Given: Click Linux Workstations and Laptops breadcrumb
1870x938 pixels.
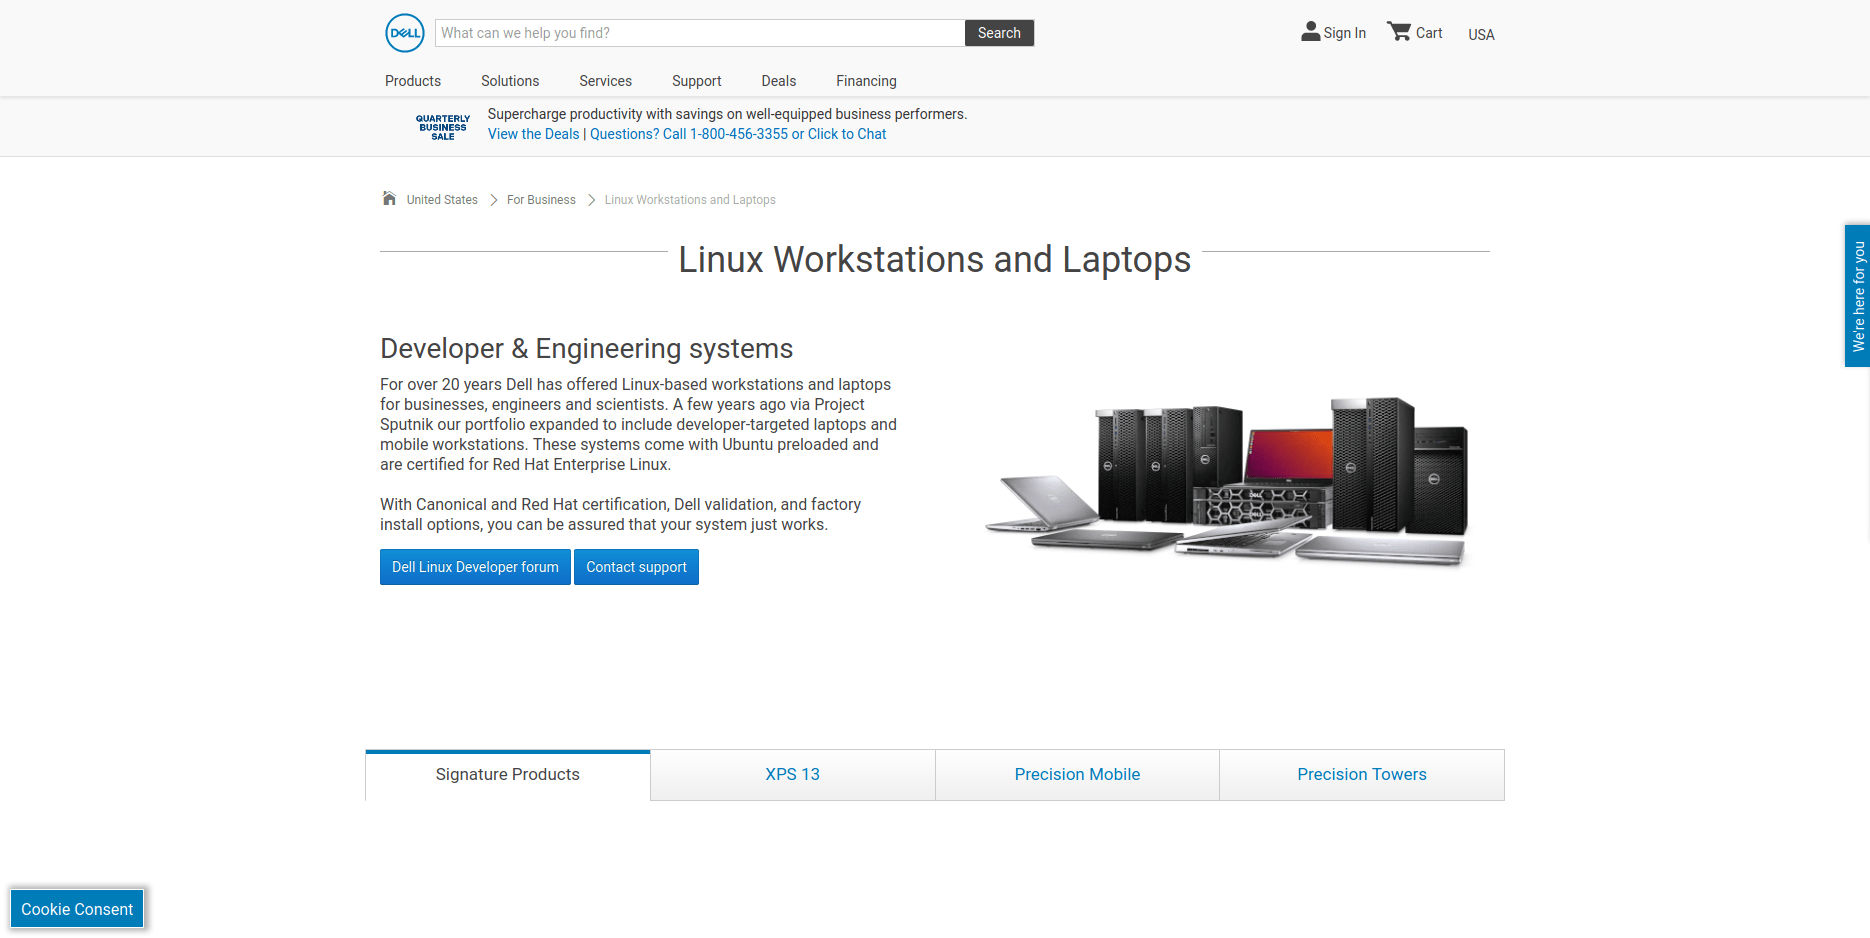Looking at the screenshot, I should (x=690, y=200).
